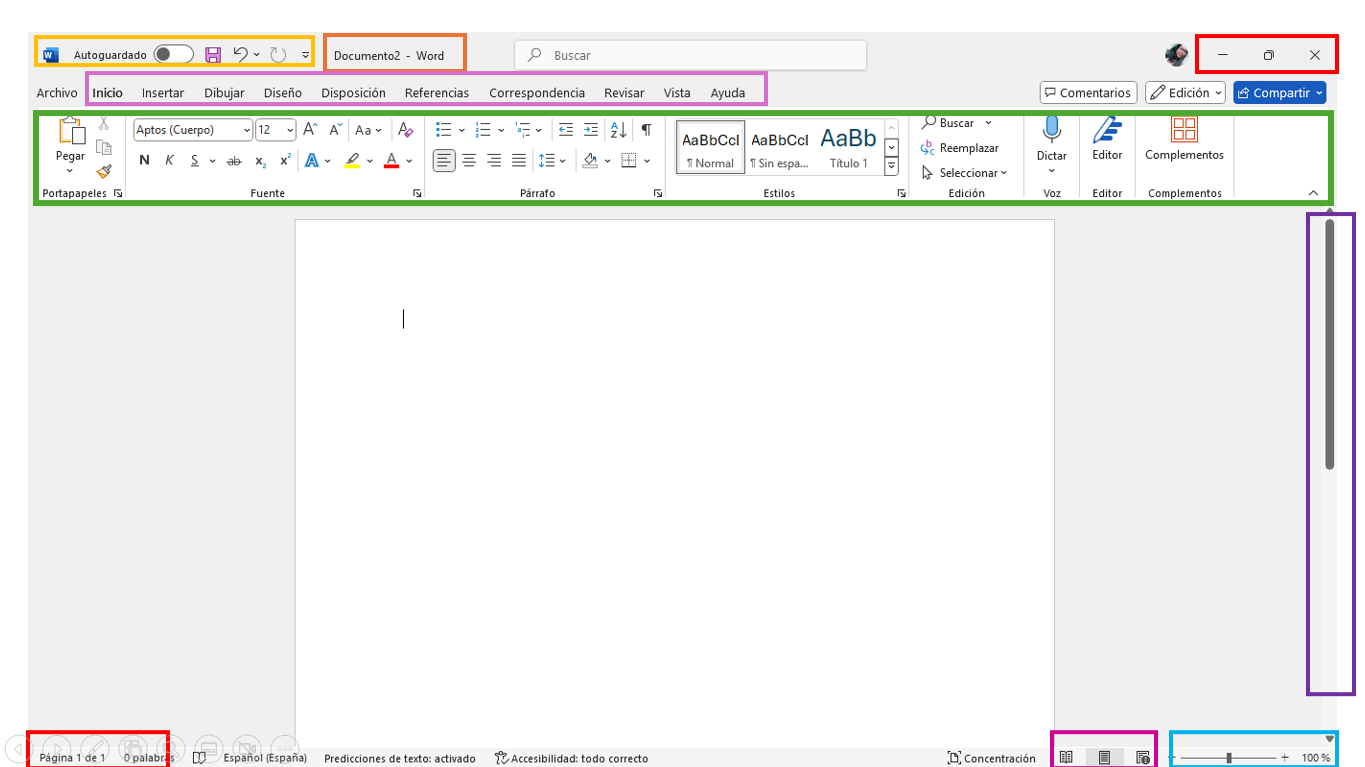Screen dimensions: 1365x767
Task: Show paragraph marks with the pilcrow icon
Action: pos(646,129)
